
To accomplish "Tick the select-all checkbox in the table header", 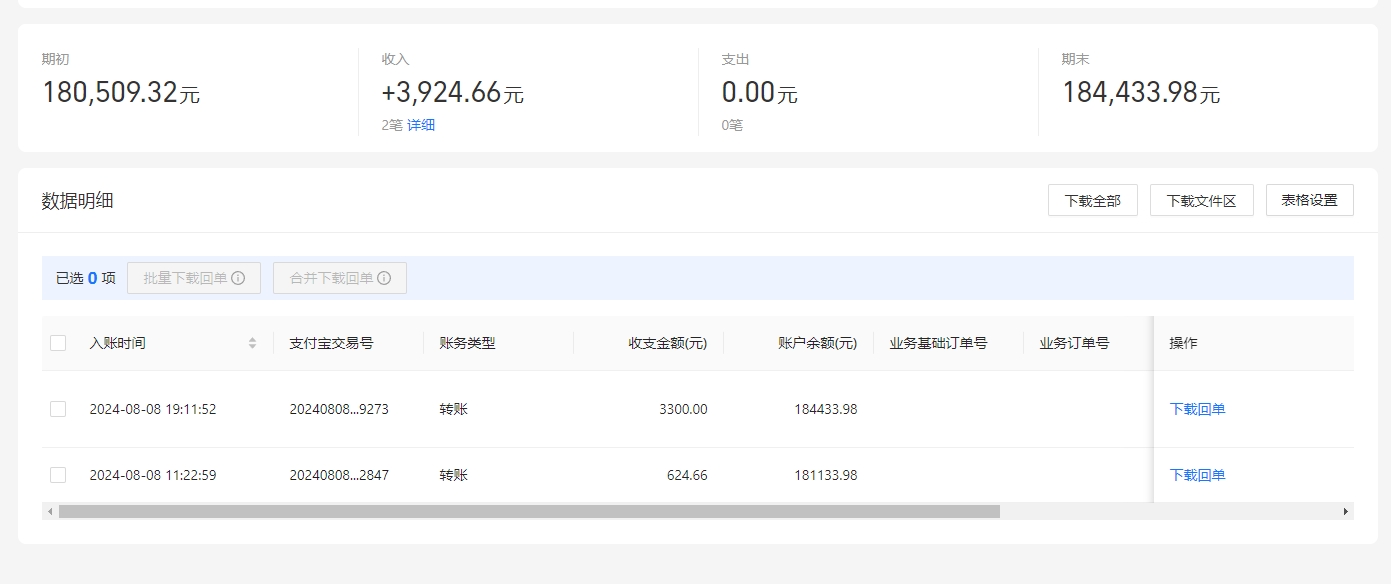I will click(58, 343).
